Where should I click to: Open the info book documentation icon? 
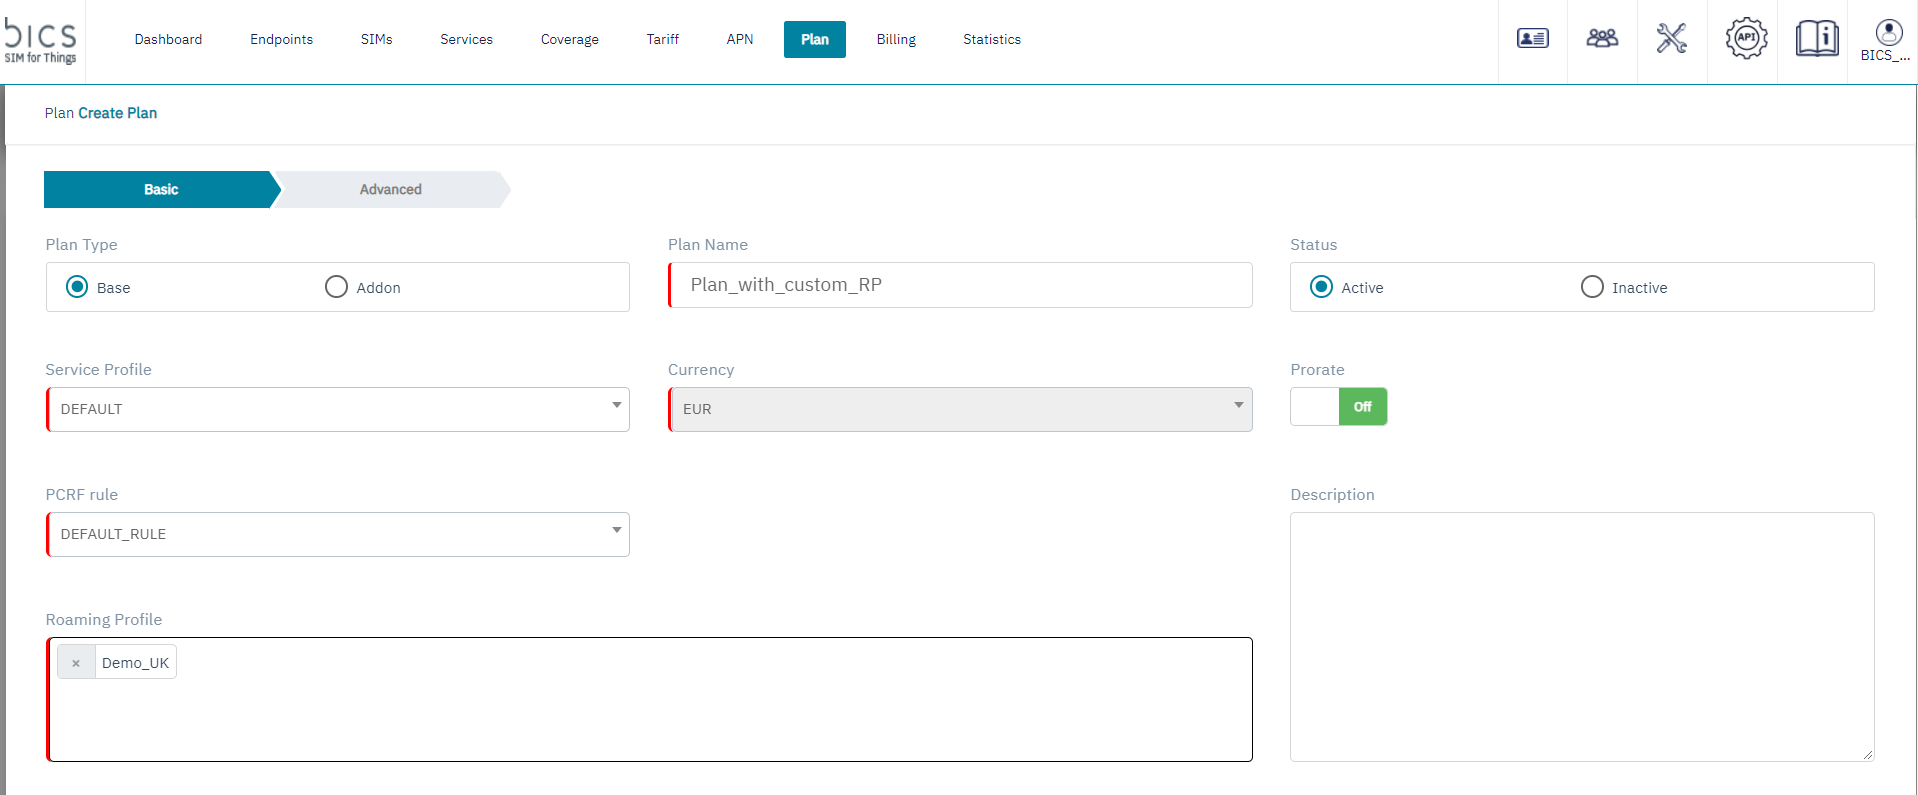pos(1816,39)
